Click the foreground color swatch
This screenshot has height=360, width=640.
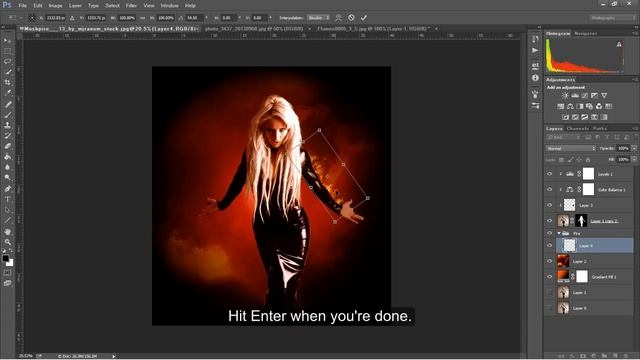click(x=5, y=259)
